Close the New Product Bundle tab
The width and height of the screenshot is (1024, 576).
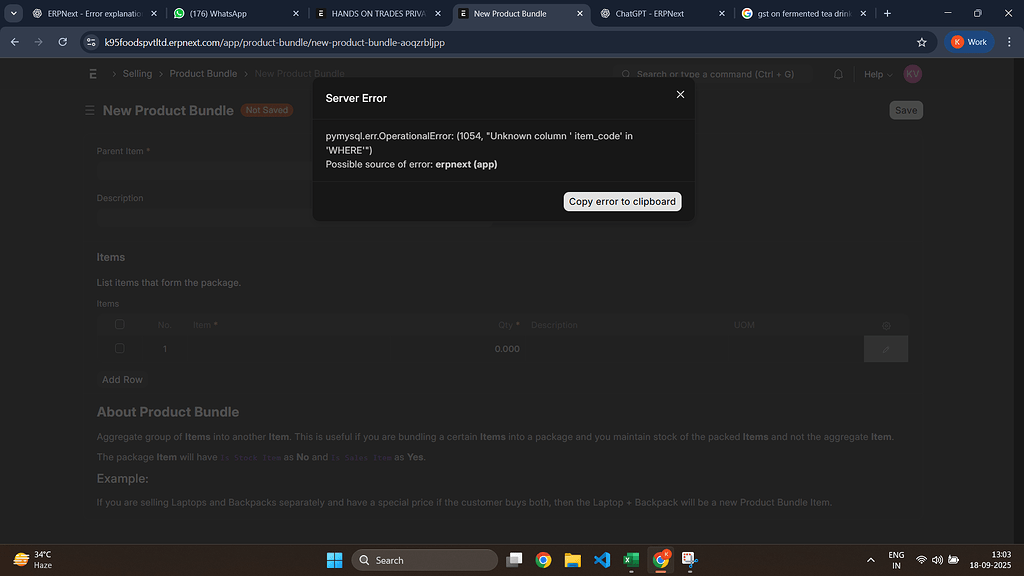(580, 13)
